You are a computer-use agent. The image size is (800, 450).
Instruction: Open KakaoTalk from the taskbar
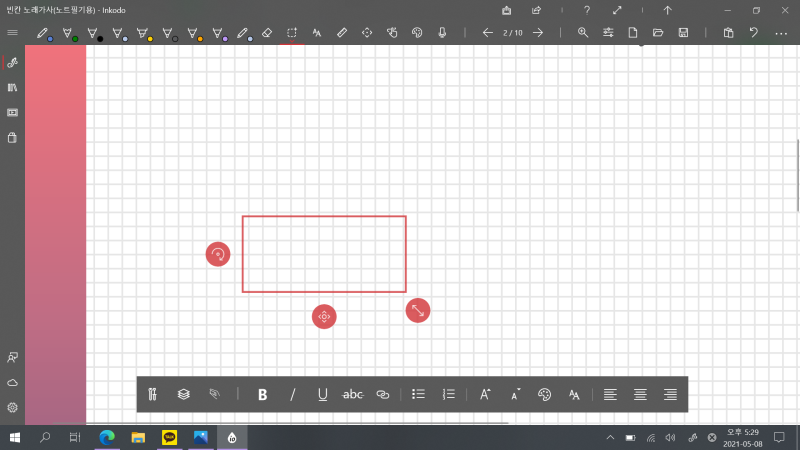coord(169,437)
